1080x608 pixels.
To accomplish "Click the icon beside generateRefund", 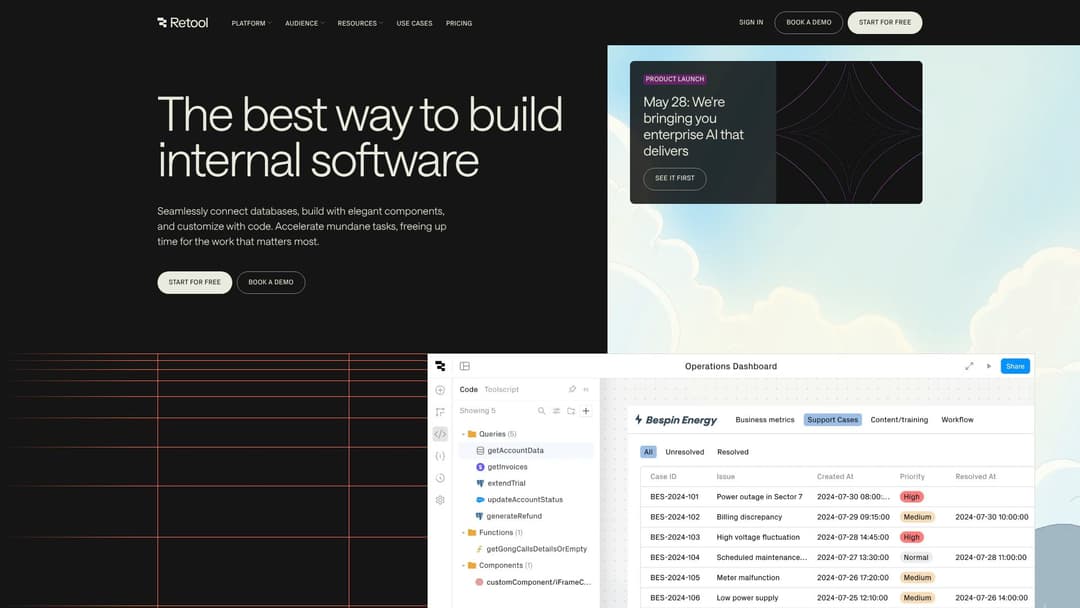I will pyautogui.click(x=480, y=516).
